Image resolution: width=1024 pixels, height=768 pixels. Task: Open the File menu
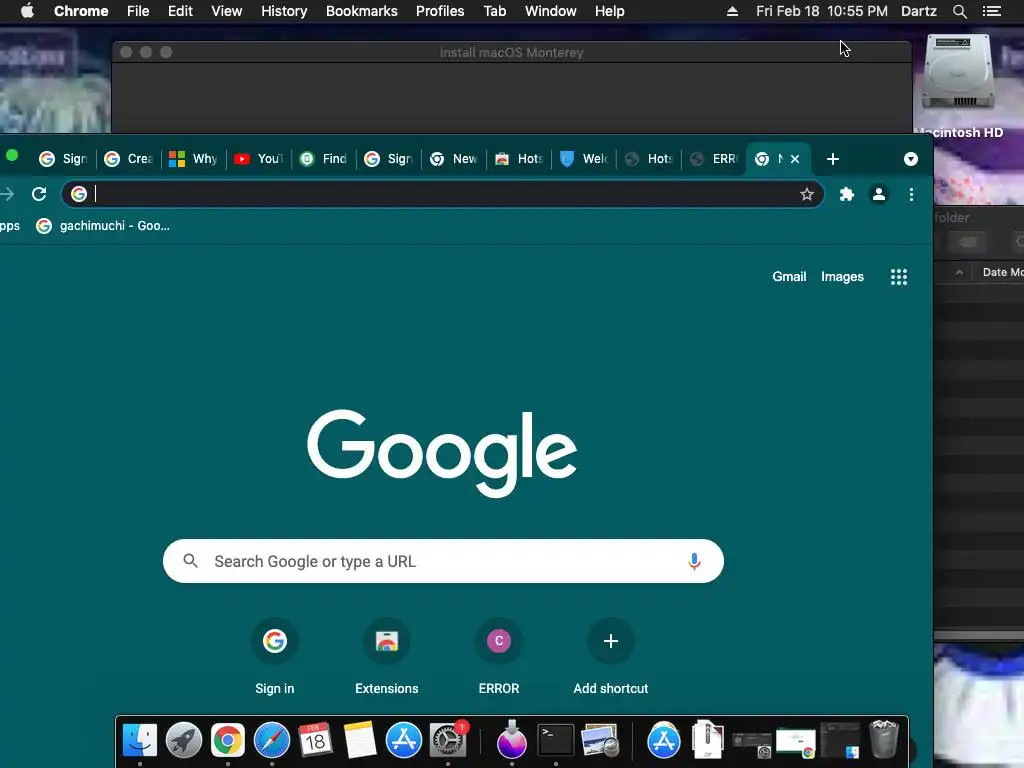tap(138, 11)
